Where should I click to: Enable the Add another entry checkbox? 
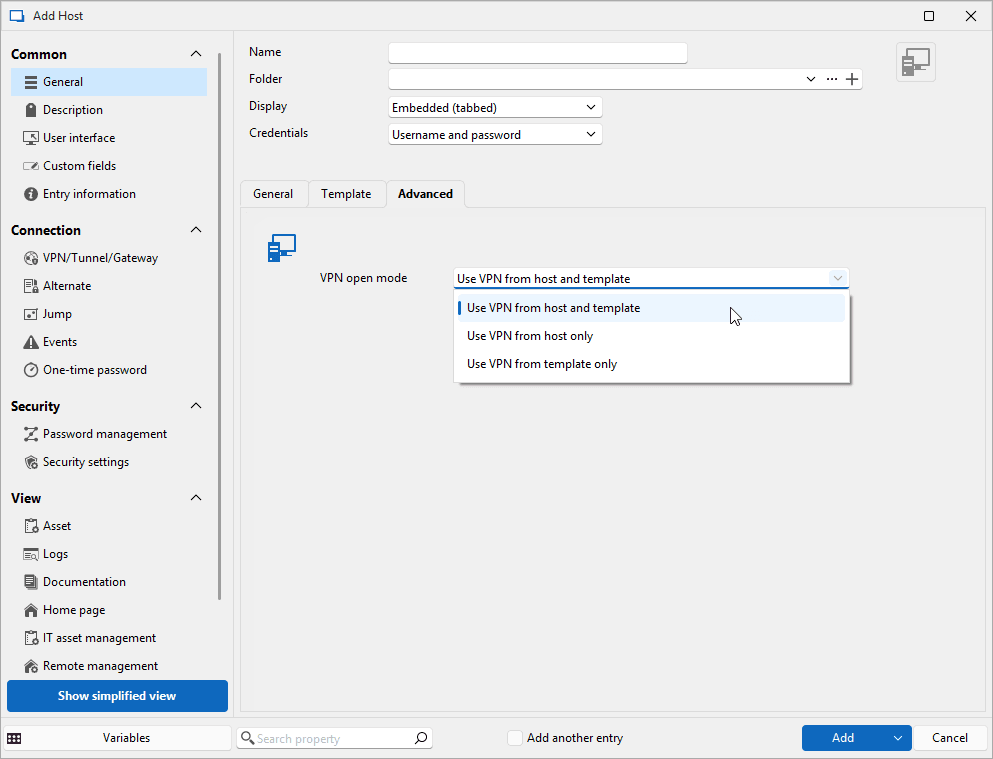pyautogui.click(x=515, y=738)
